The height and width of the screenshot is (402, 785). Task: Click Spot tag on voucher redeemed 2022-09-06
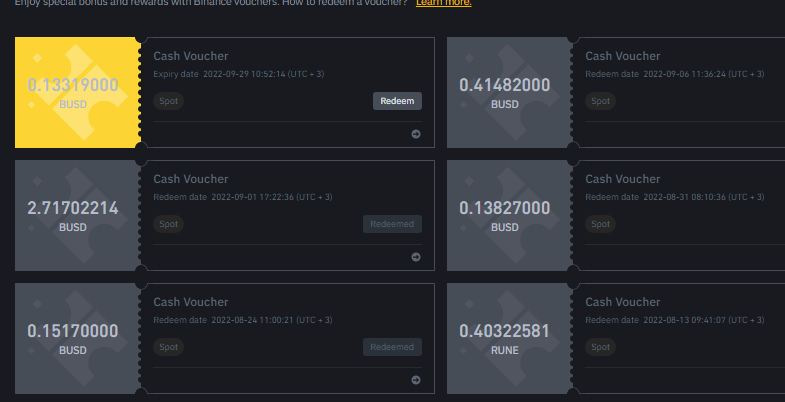pos(601,101)
